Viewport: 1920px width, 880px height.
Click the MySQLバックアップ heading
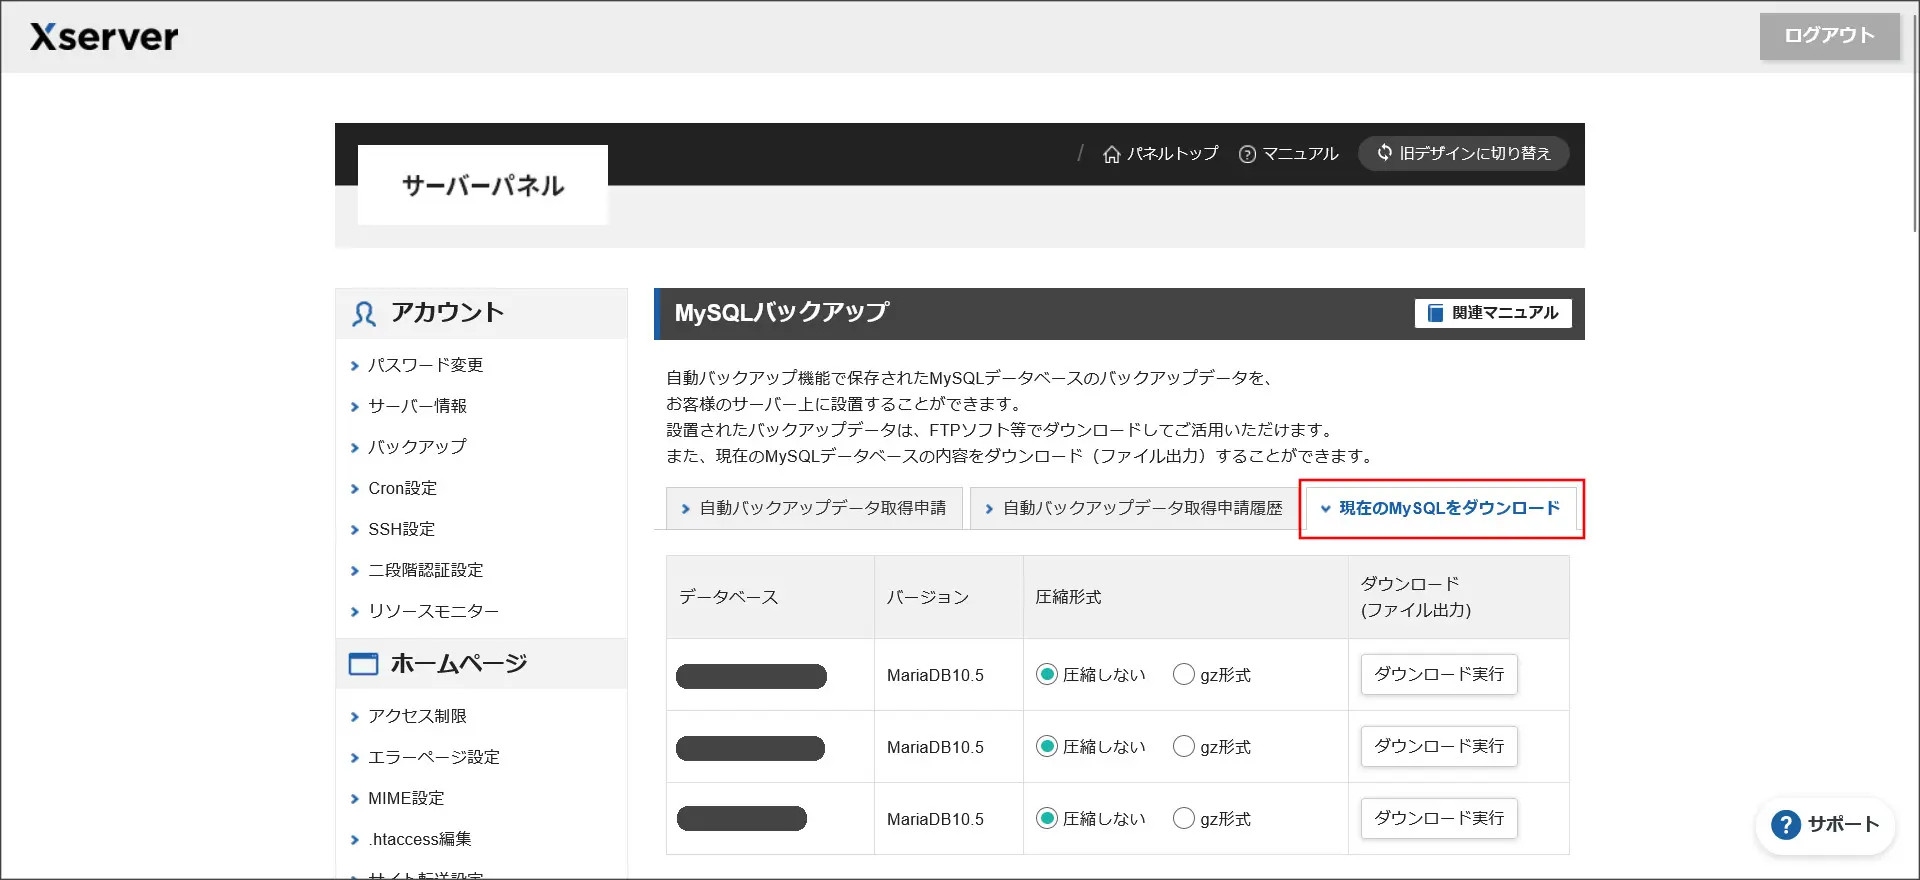pyautogui.click(x=782, y=313)
